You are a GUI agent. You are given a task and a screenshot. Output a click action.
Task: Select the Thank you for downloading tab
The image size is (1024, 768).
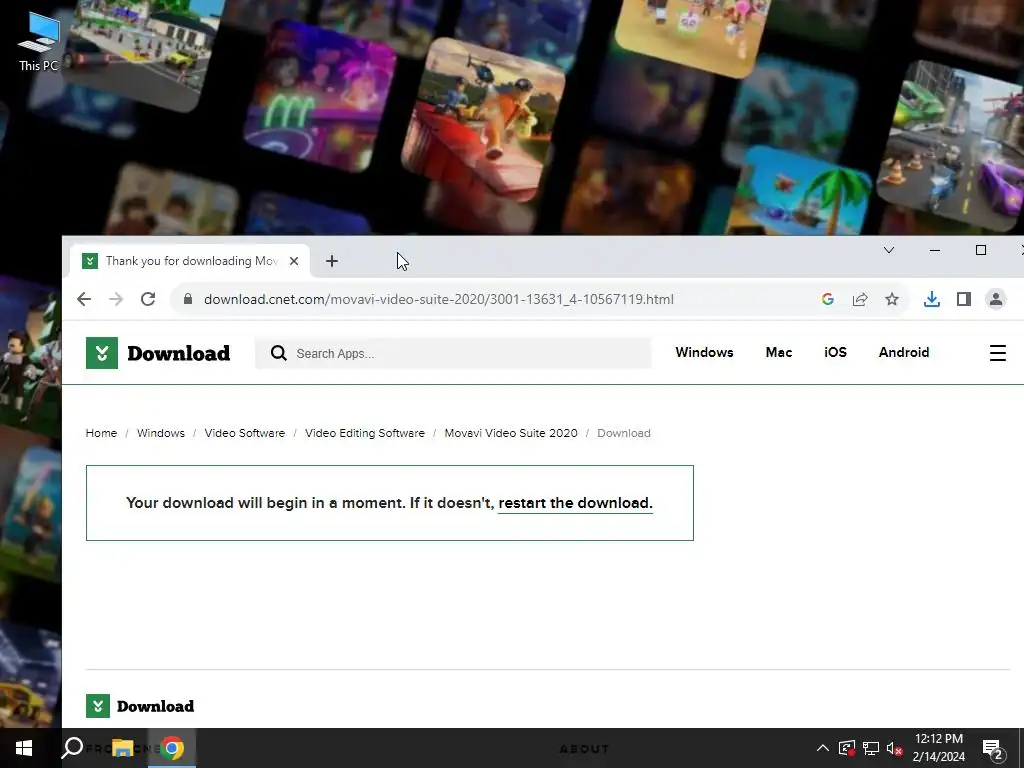point(190,261)
